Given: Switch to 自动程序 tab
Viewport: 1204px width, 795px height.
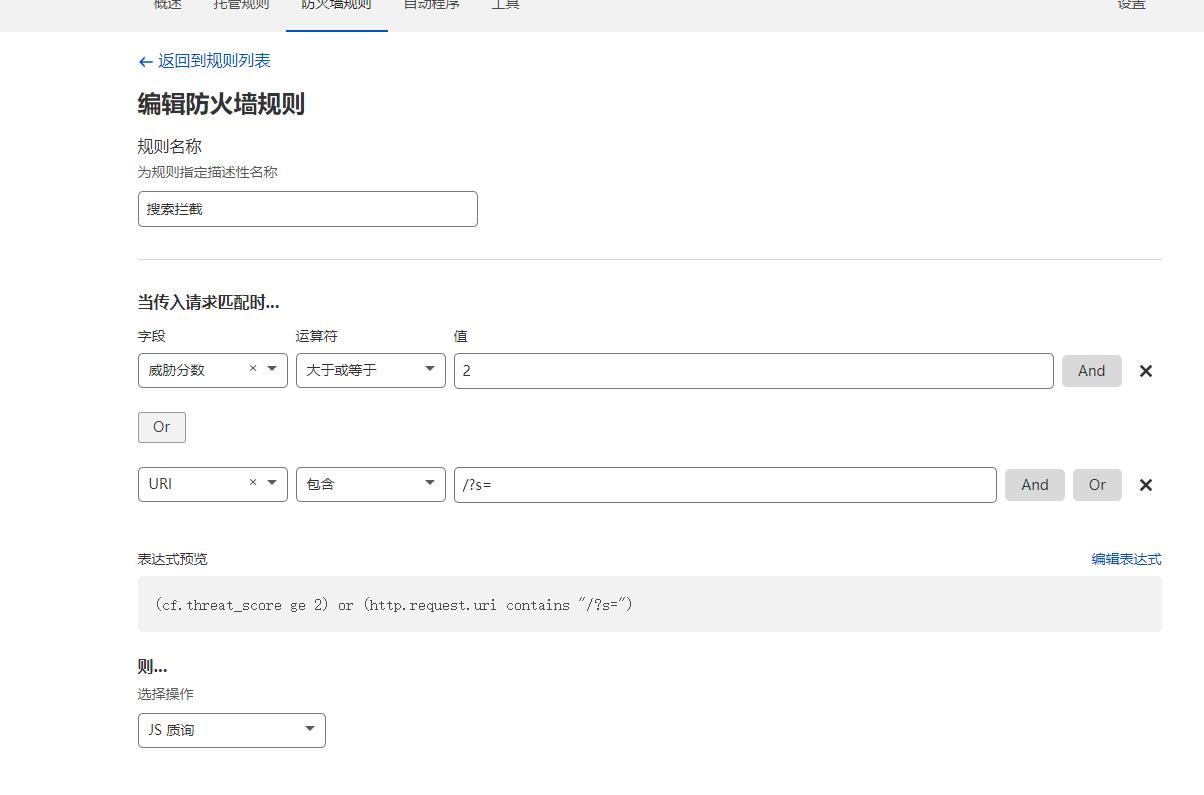Looking at the screenshot, I should tap(431, 5).
